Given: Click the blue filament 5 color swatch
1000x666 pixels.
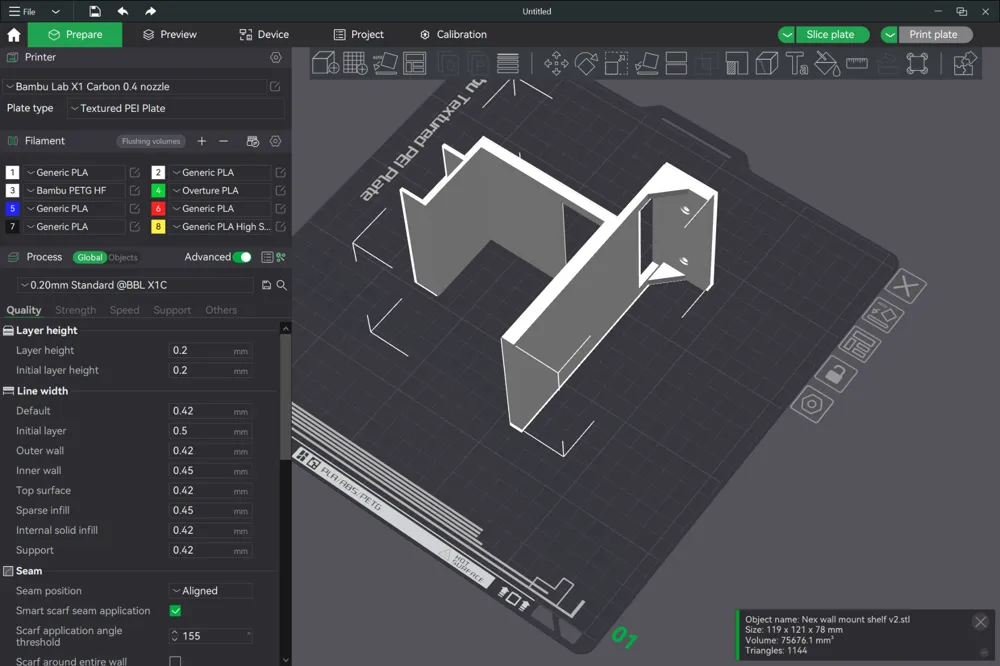Looking at the screenshot, I should (12, 209).
